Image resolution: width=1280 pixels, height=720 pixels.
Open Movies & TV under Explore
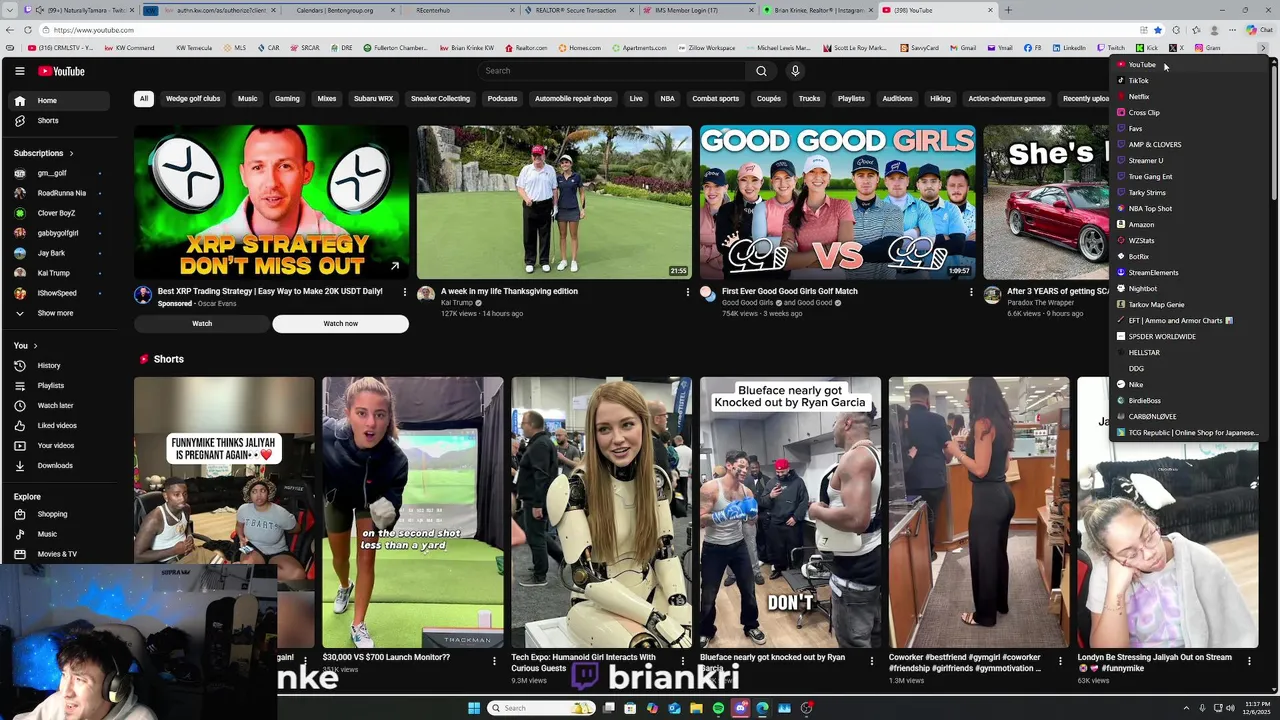click(x=60, y=554)
